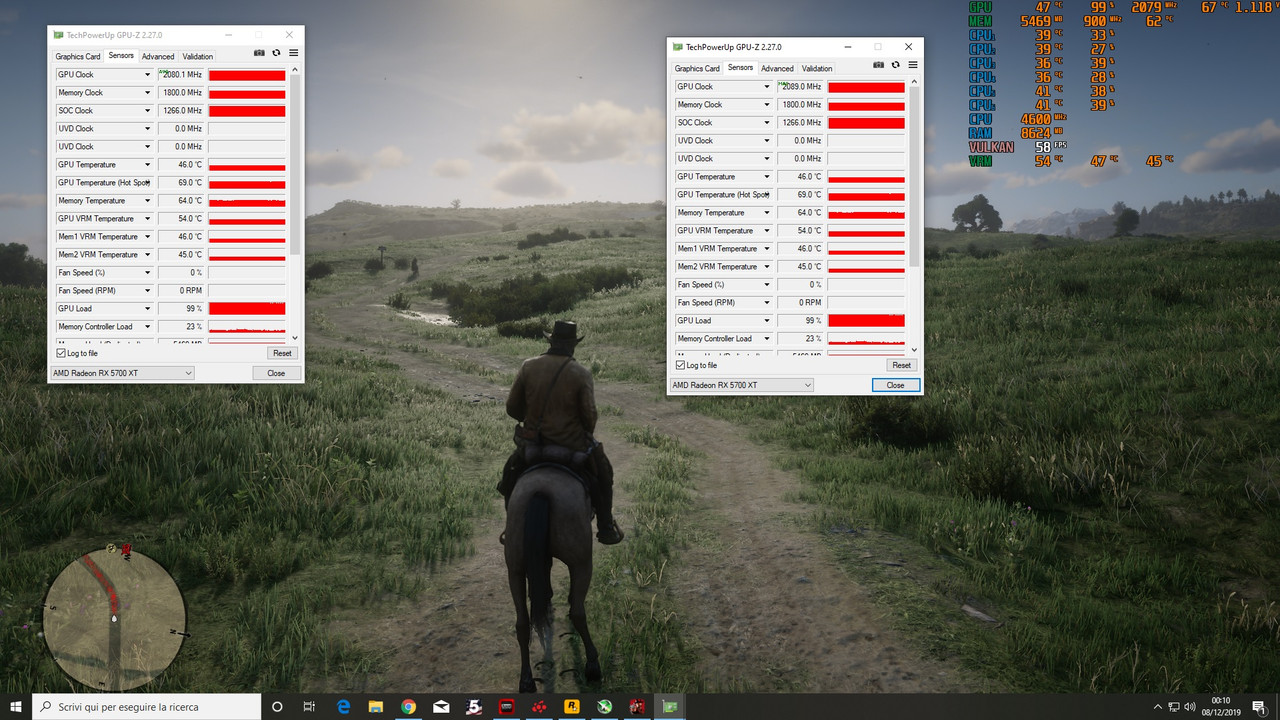Open Advanced tab in left GPU-Z window
The height and width of the screenshot is (720, 1280).
click(158, 57)
